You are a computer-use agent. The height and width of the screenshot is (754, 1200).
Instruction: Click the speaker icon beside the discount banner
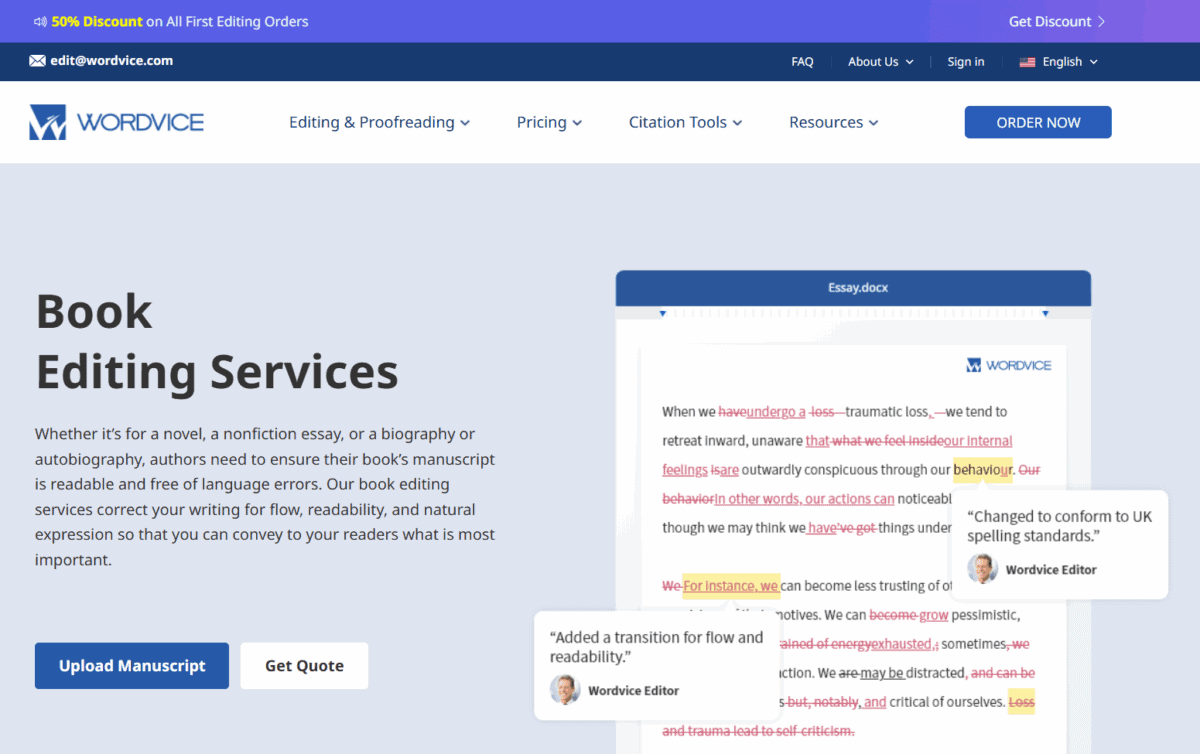40,21
